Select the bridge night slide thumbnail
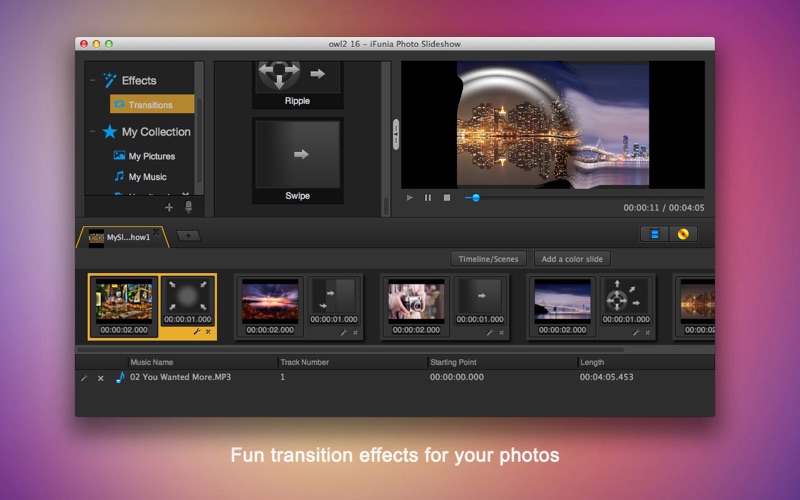 (562, 302)
